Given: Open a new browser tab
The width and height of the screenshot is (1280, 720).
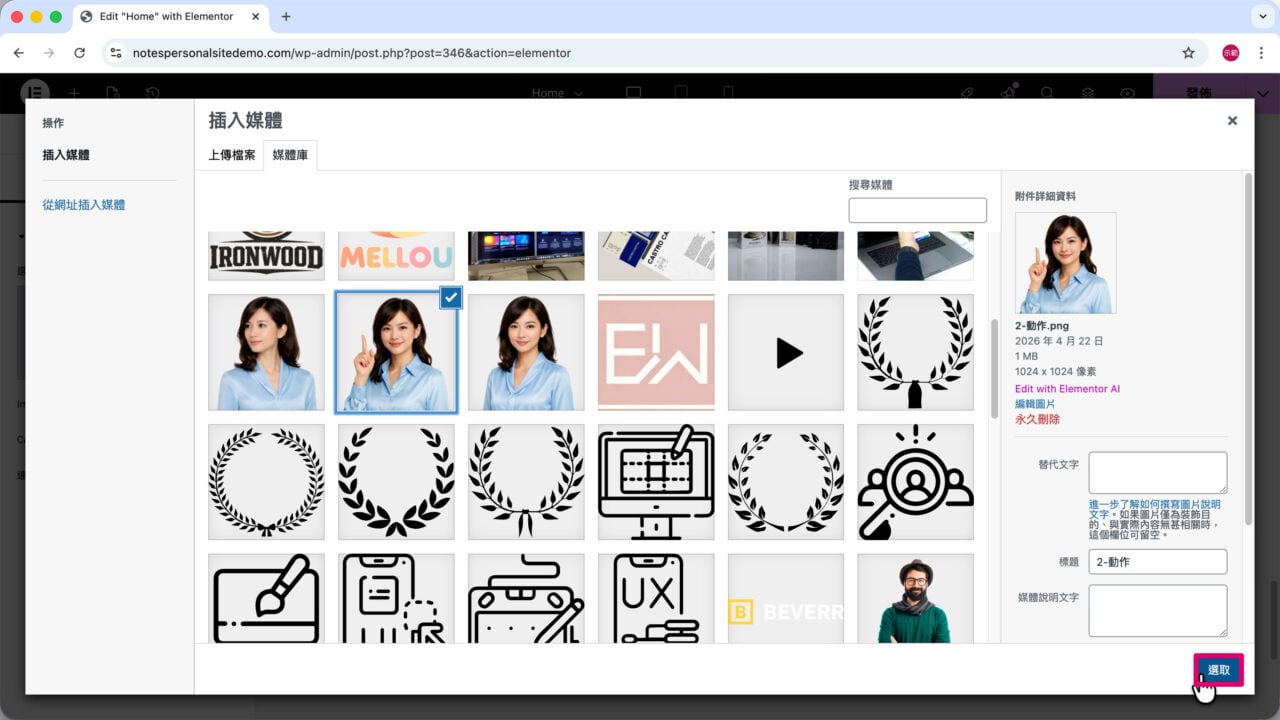Looking at the screenshot, I should coord(286,17).
